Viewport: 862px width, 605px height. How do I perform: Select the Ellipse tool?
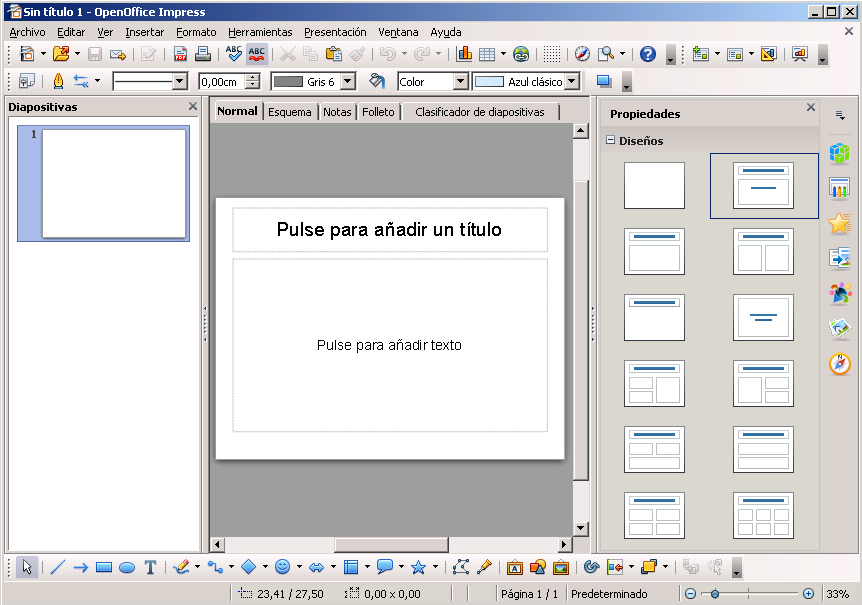pos(127,567)
